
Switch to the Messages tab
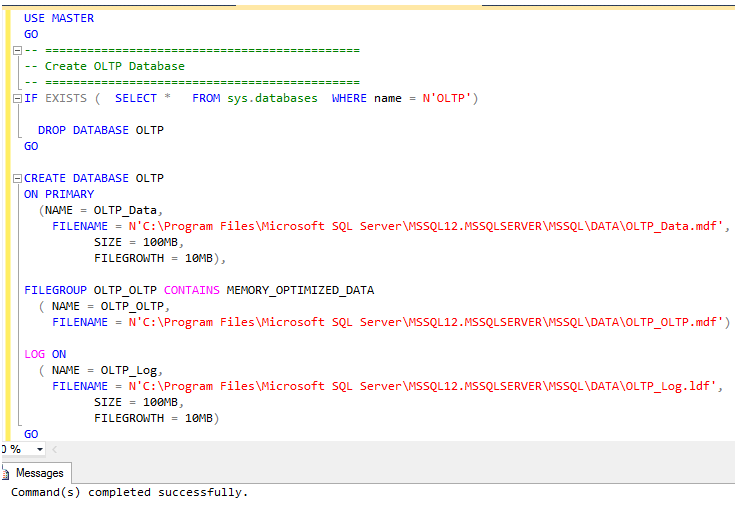tap(39, 473)
